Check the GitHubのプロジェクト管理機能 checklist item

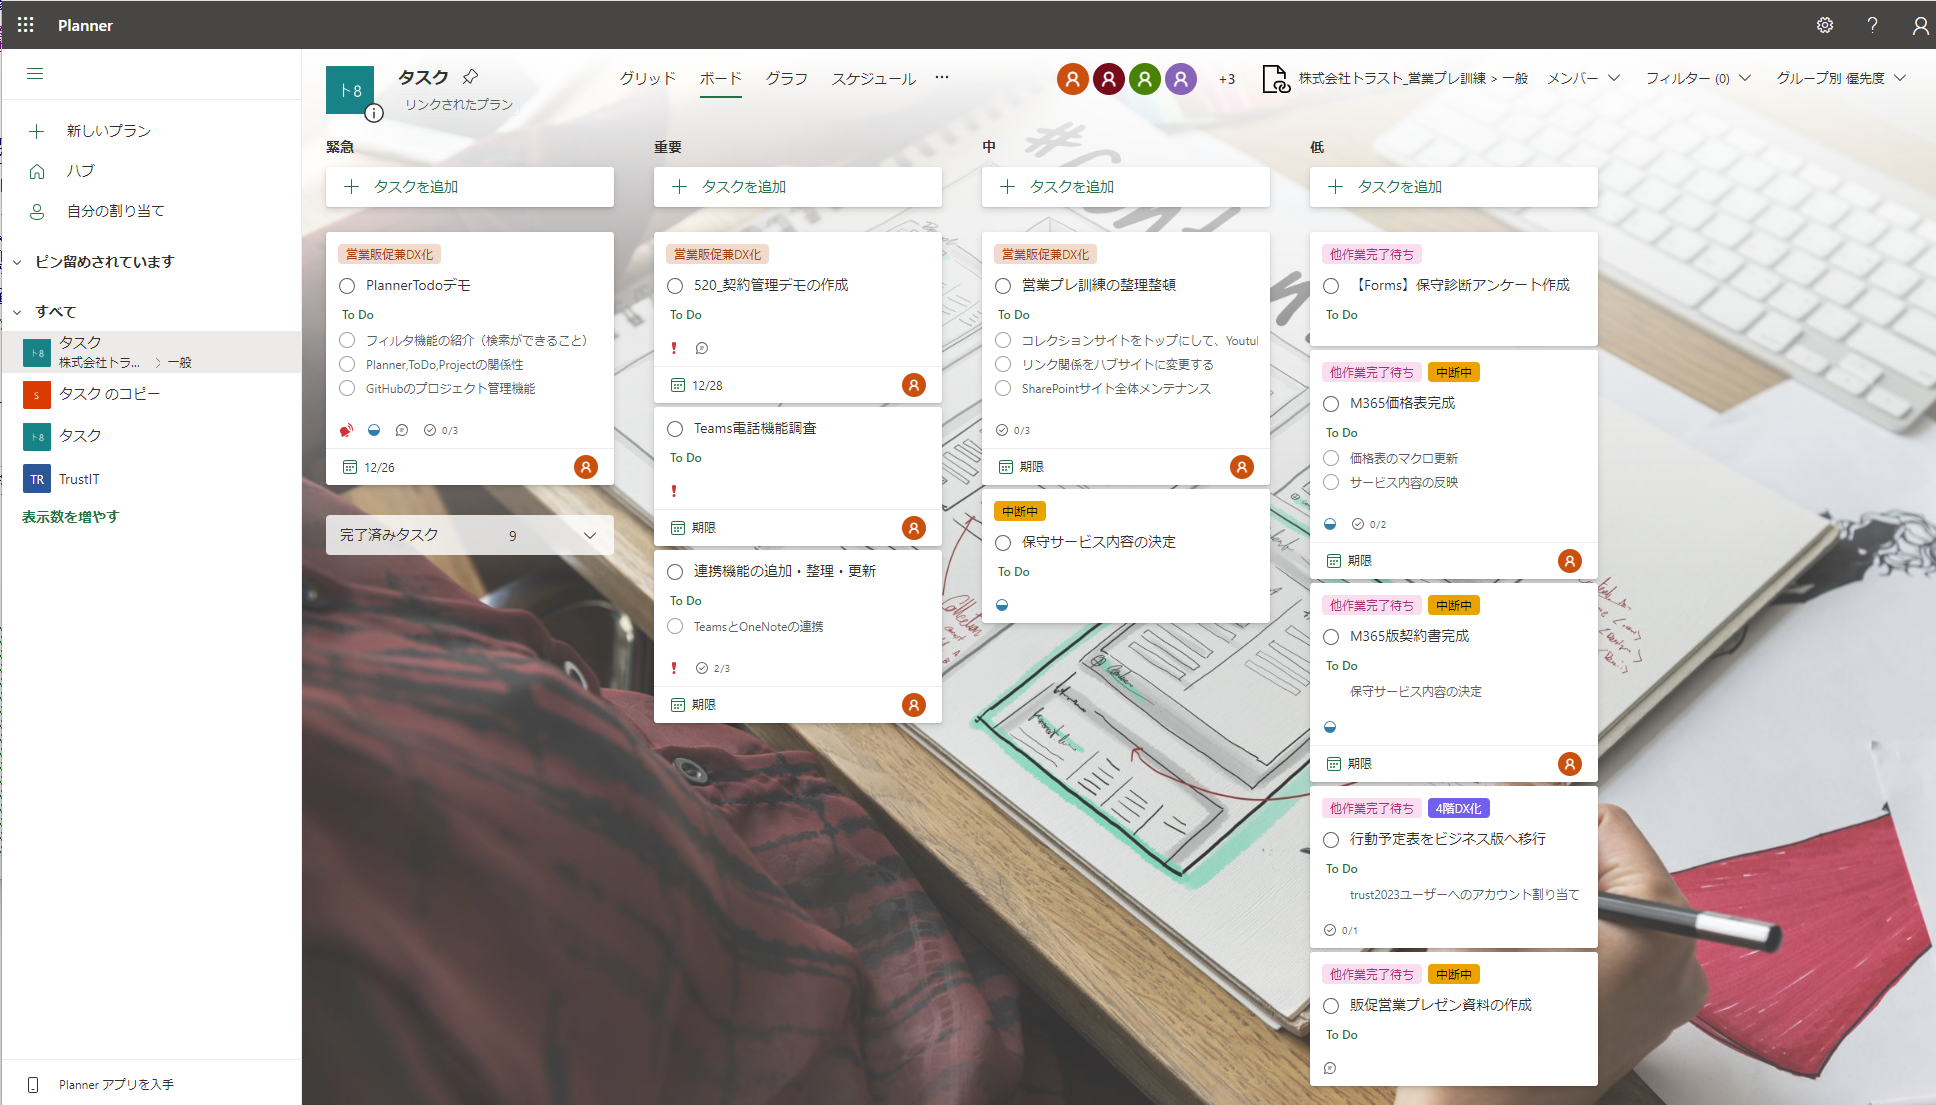347,388
